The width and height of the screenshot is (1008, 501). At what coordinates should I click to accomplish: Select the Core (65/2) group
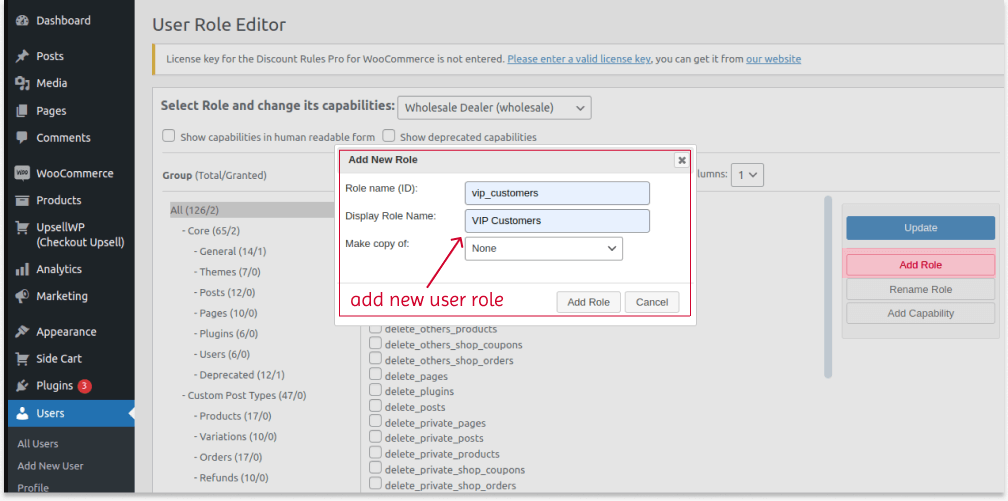coord(211,230)
